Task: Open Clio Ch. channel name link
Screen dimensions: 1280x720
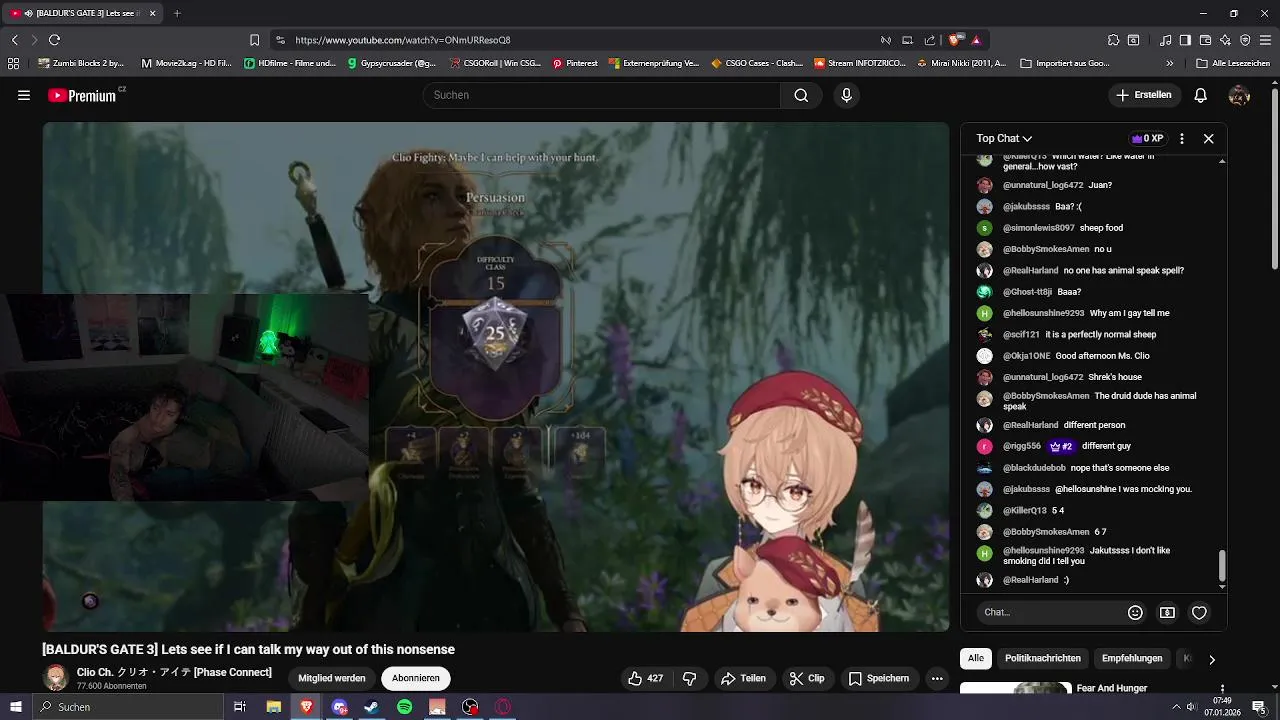Action: (174, 672)
